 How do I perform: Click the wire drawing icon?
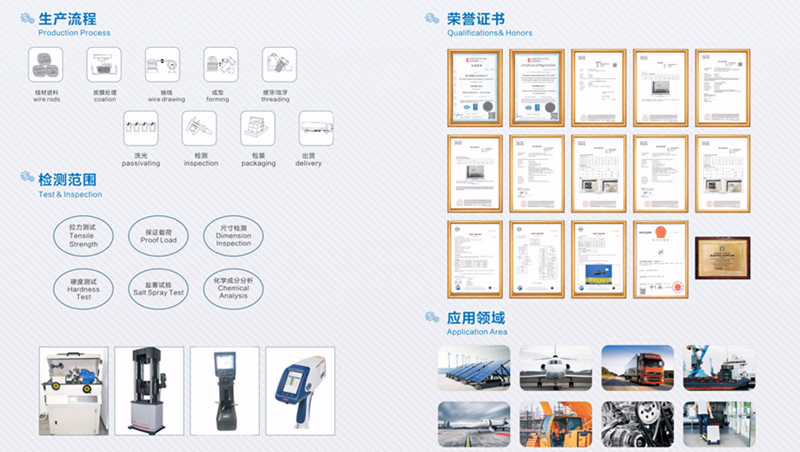click(162, 65)
